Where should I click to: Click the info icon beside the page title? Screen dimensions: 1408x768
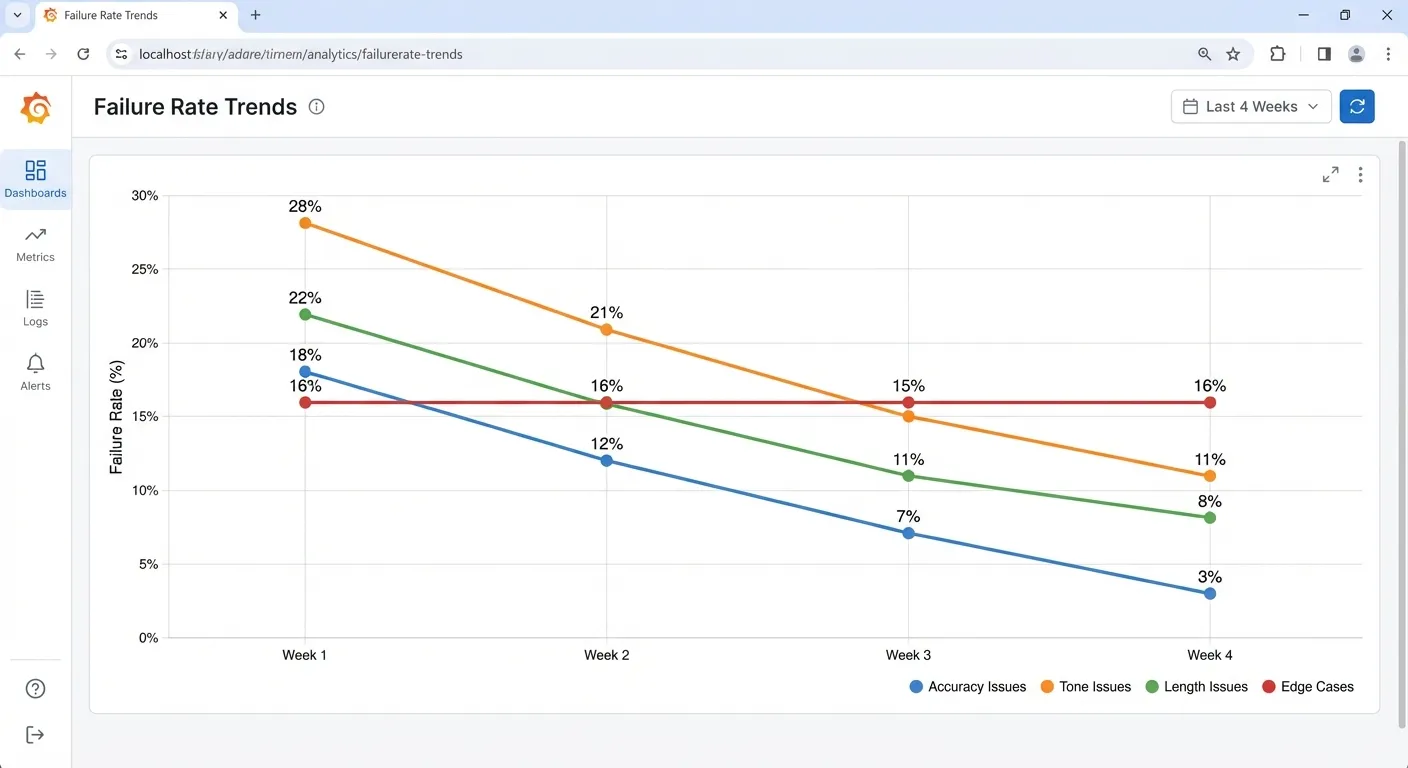pos(316,106)
